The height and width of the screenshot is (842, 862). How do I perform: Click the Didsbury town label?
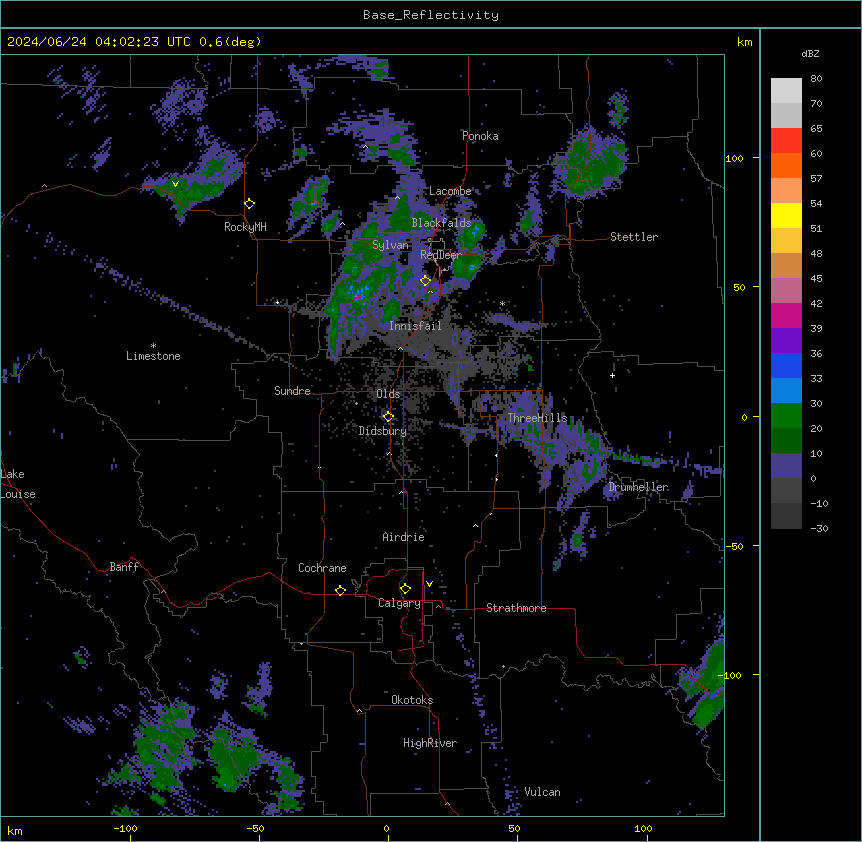pyautogui.click(x=383, y=431)
